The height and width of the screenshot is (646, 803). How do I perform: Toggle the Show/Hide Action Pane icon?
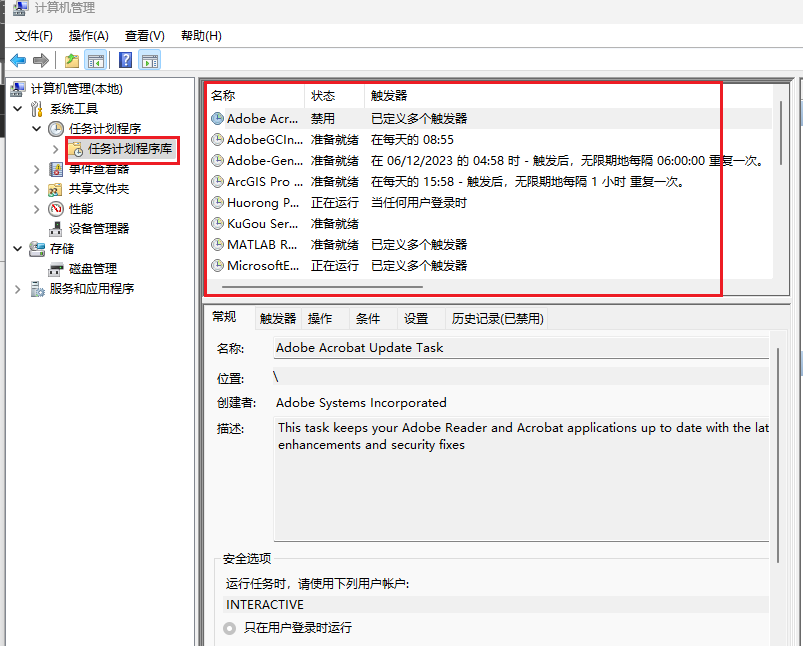[x=150, y=60]
